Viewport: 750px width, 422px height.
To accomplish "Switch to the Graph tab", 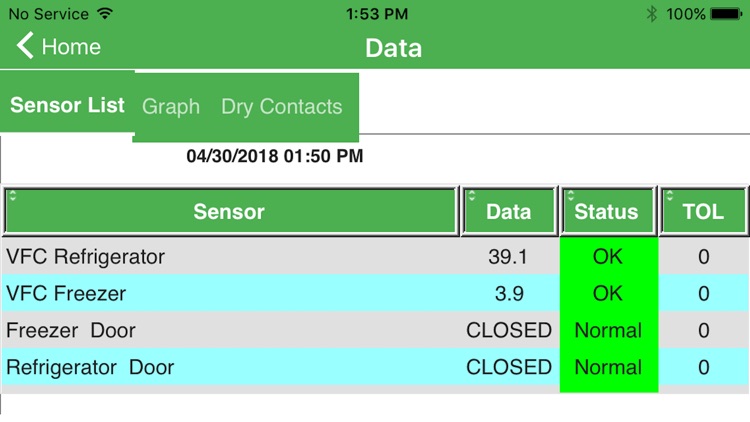I will [171, 107].
